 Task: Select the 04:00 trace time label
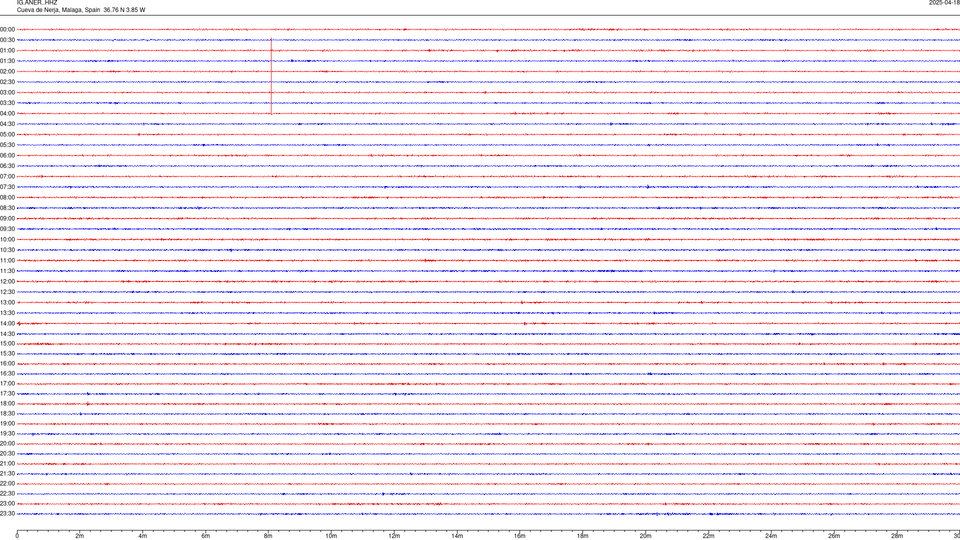[7, 113]
